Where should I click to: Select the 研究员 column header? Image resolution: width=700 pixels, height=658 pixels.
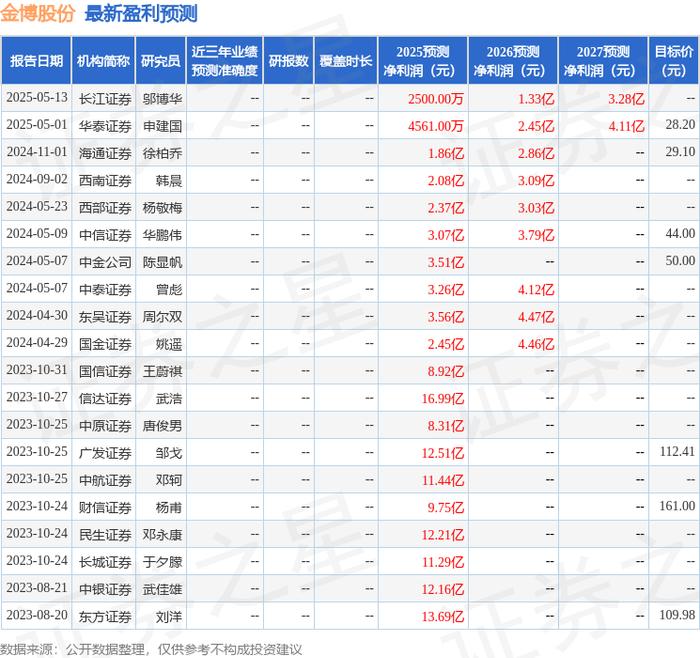tap(161, 61)
